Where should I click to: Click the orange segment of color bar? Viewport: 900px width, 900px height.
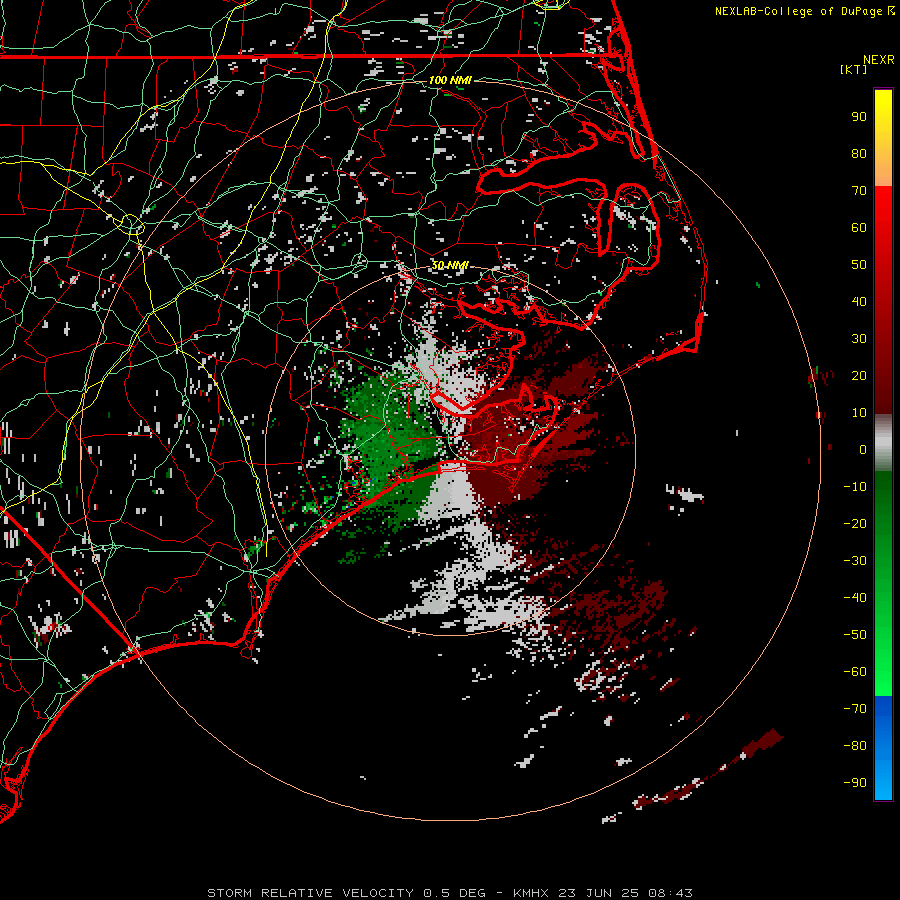883,168
